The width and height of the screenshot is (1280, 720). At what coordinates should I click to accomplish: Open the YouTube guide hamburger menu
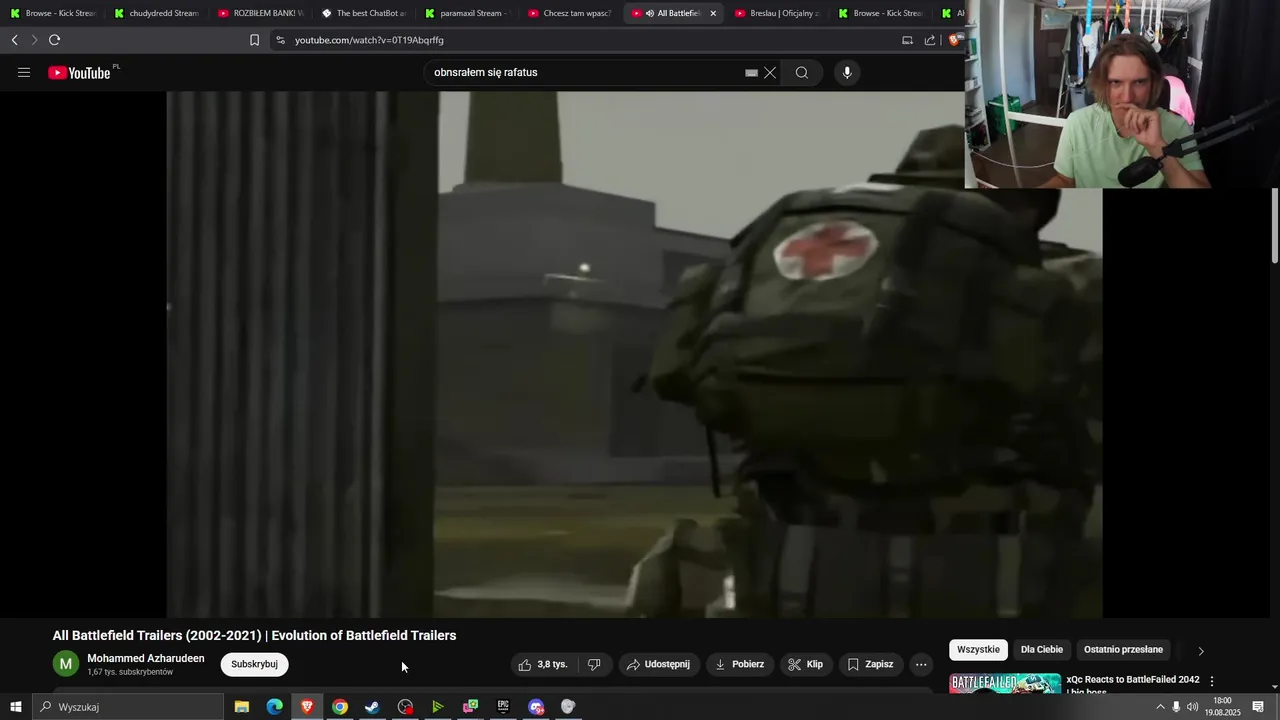(24, 73)
